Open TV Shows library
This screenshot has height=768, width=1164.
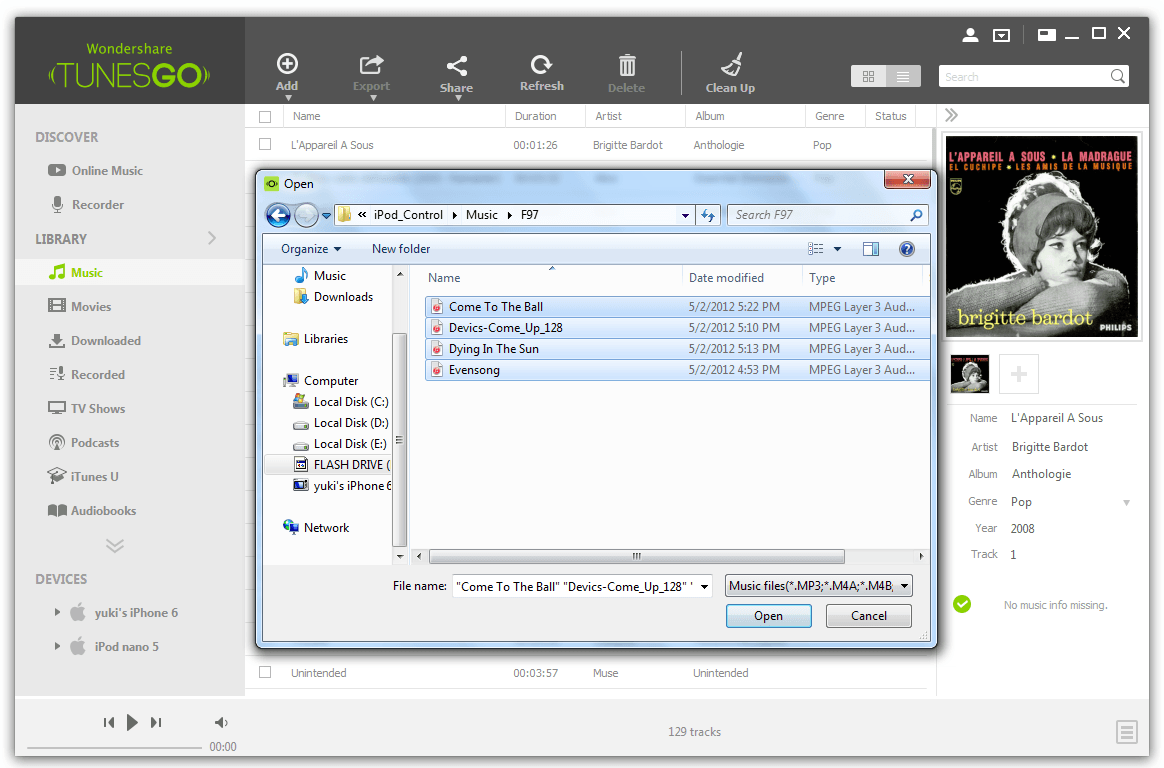click(87, 409)
